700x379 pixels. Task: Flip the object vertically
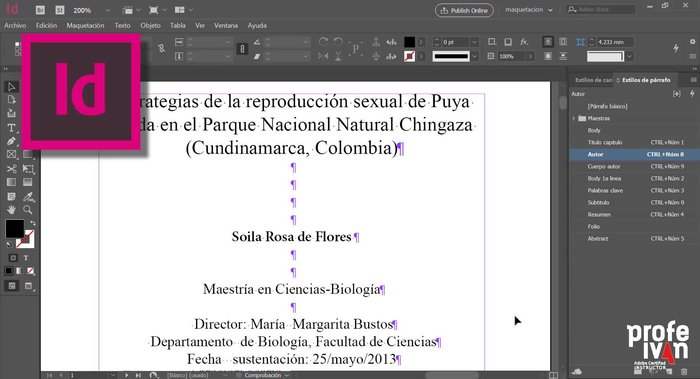click(338, 56)
